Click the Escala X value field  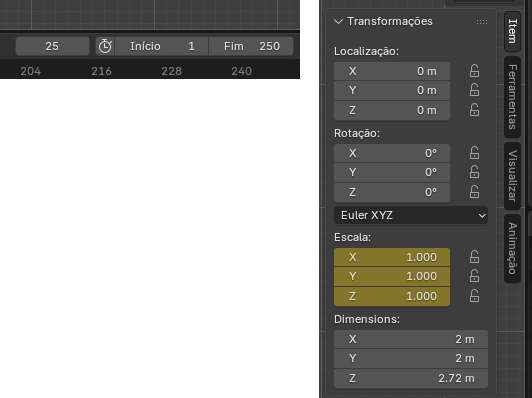tap(392, 257)
